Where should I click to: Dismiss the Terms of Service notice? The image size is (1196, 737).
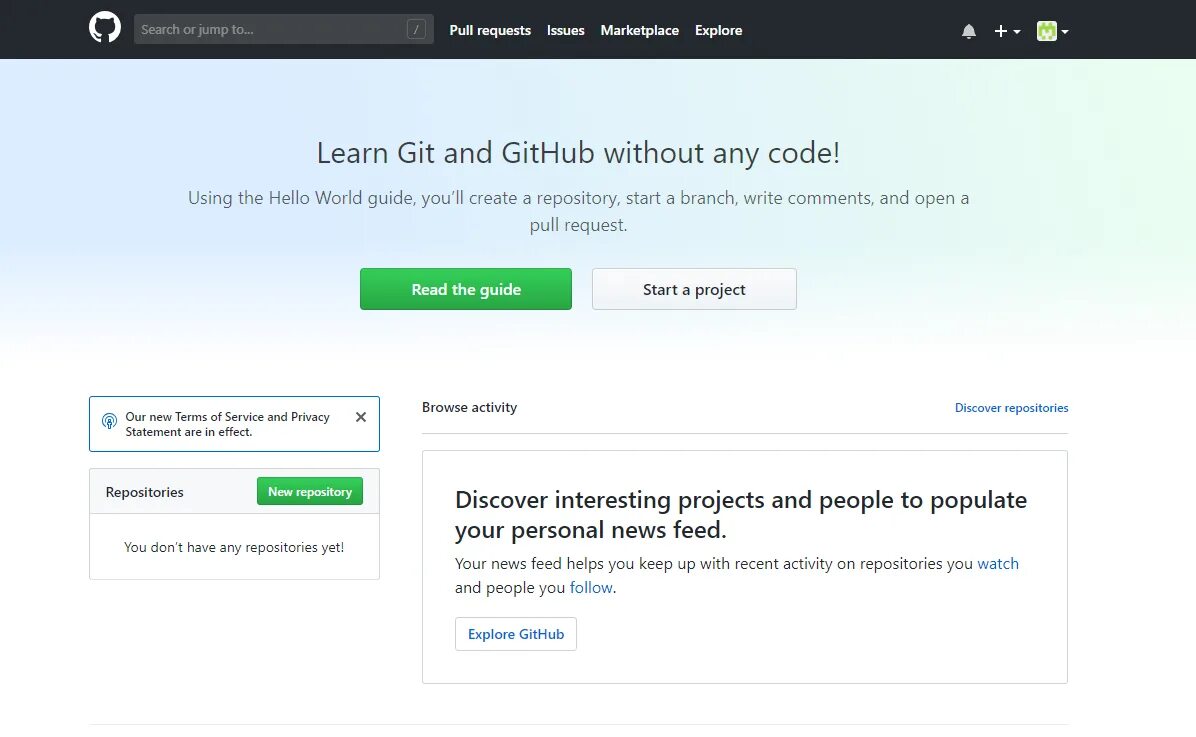[x=361, y=417]
